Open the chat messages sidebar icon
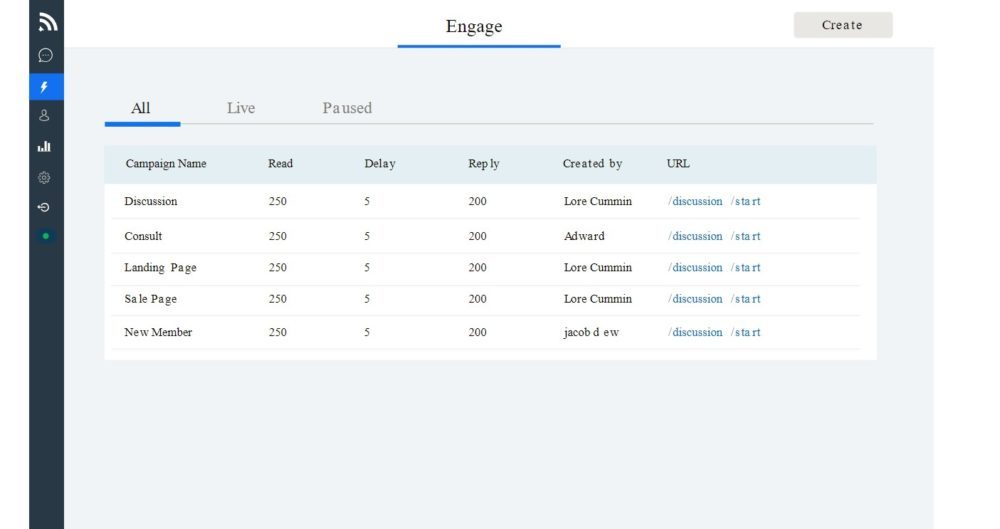Screen dimensions: 1000x529 (46, 56)
